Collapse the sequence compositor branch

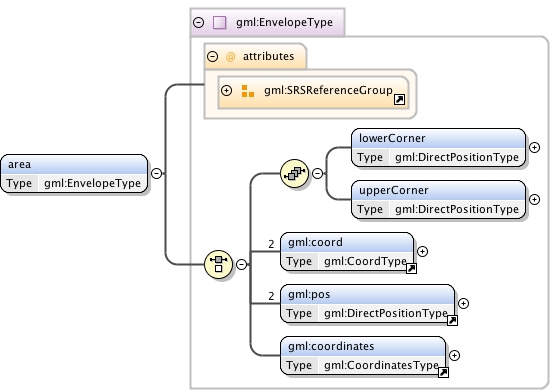(317, 173)
